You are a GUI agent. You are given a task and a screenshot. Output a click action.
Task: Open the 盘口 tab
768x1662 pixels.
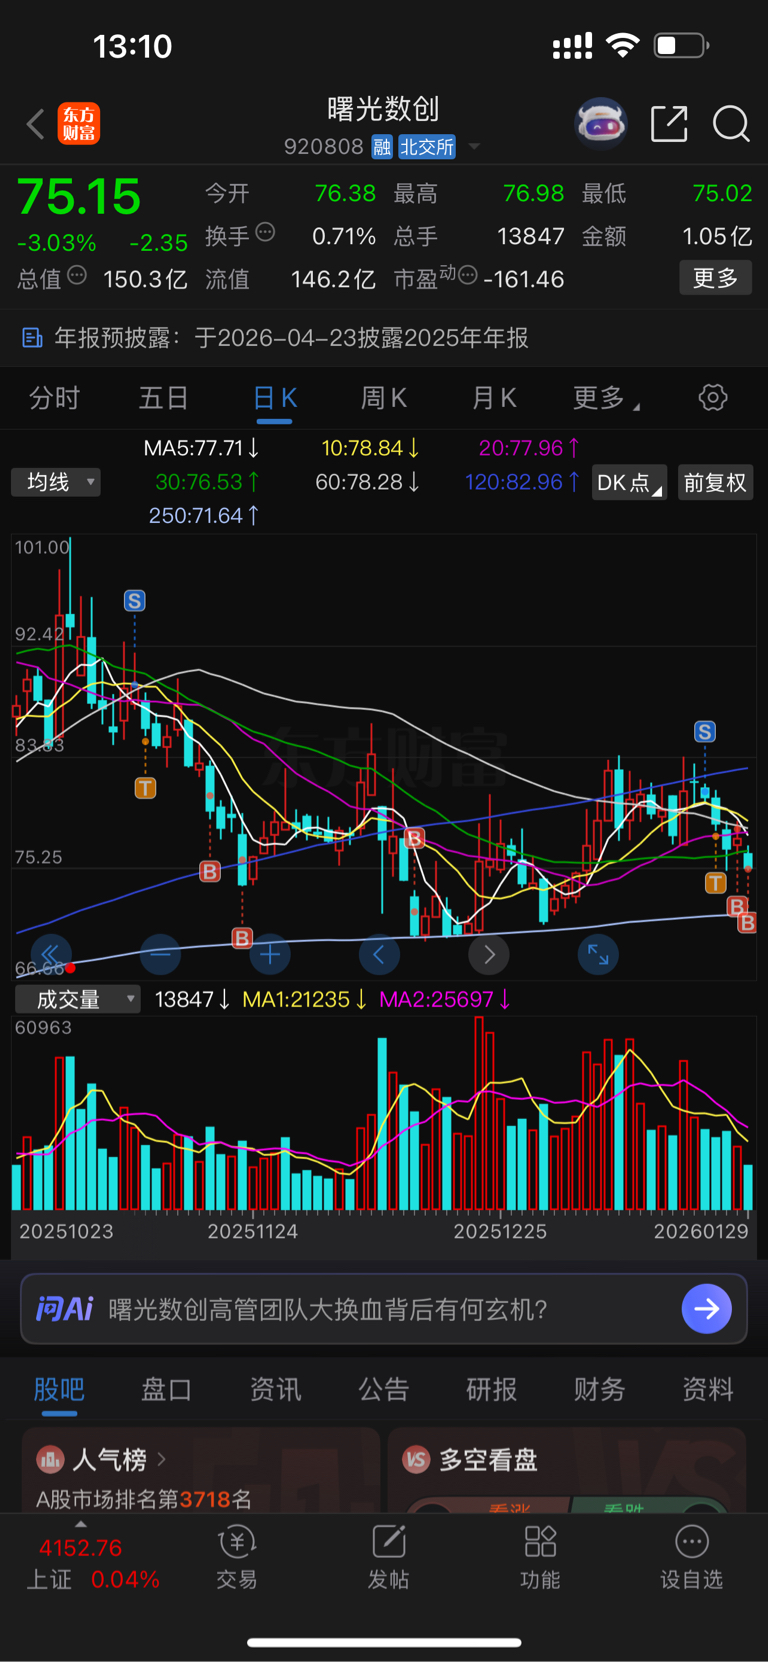167,1389
